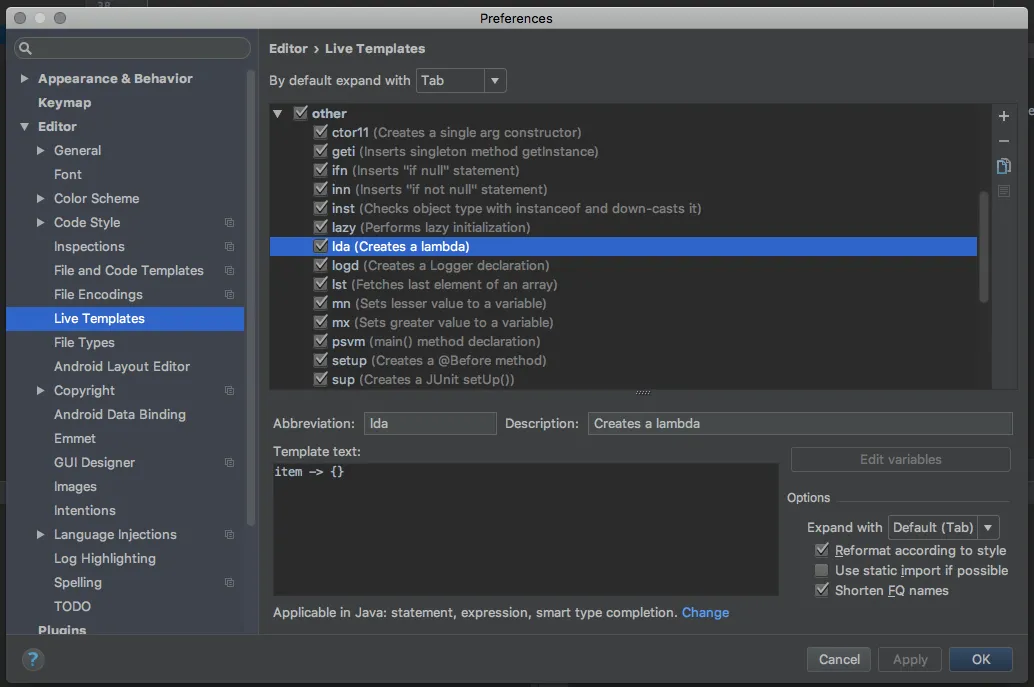Image resolution: width=1034 pixels, height=687 pixels.
Task: Click the remove template minus icon
Action: 1004,141
